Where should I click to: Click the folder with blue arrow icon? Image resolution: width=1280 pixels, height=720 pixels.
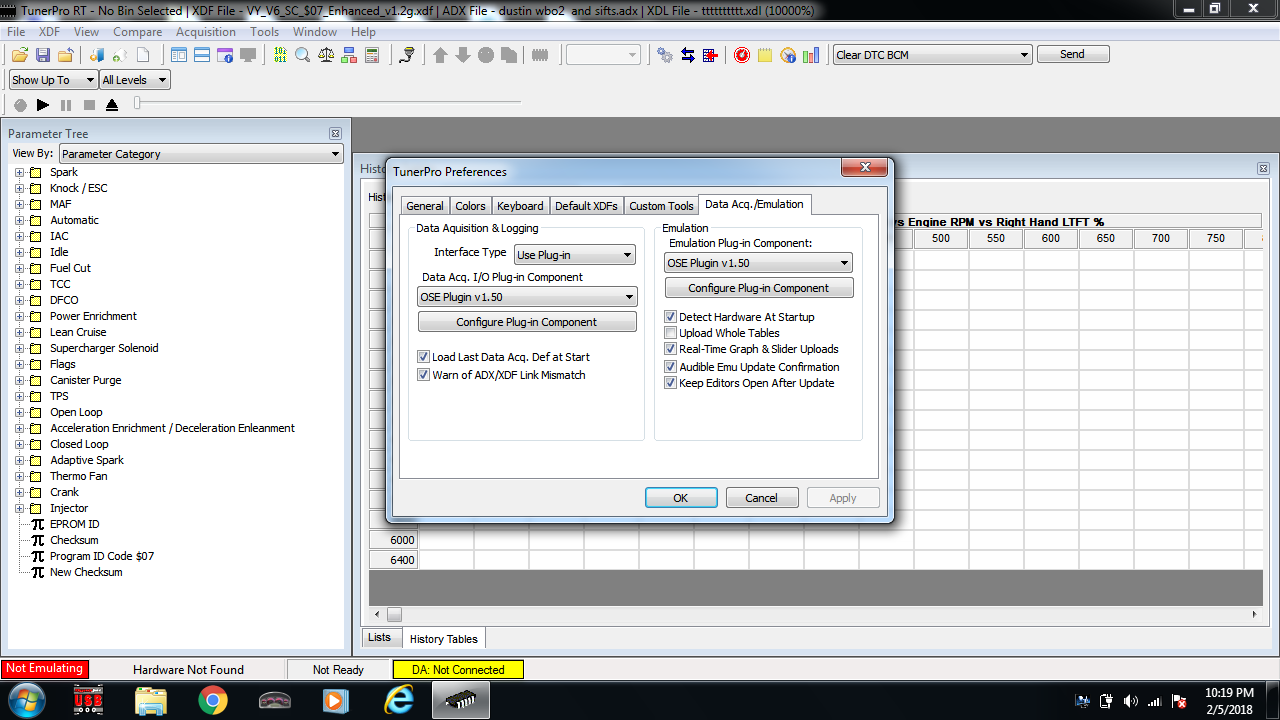pos(66,55)
